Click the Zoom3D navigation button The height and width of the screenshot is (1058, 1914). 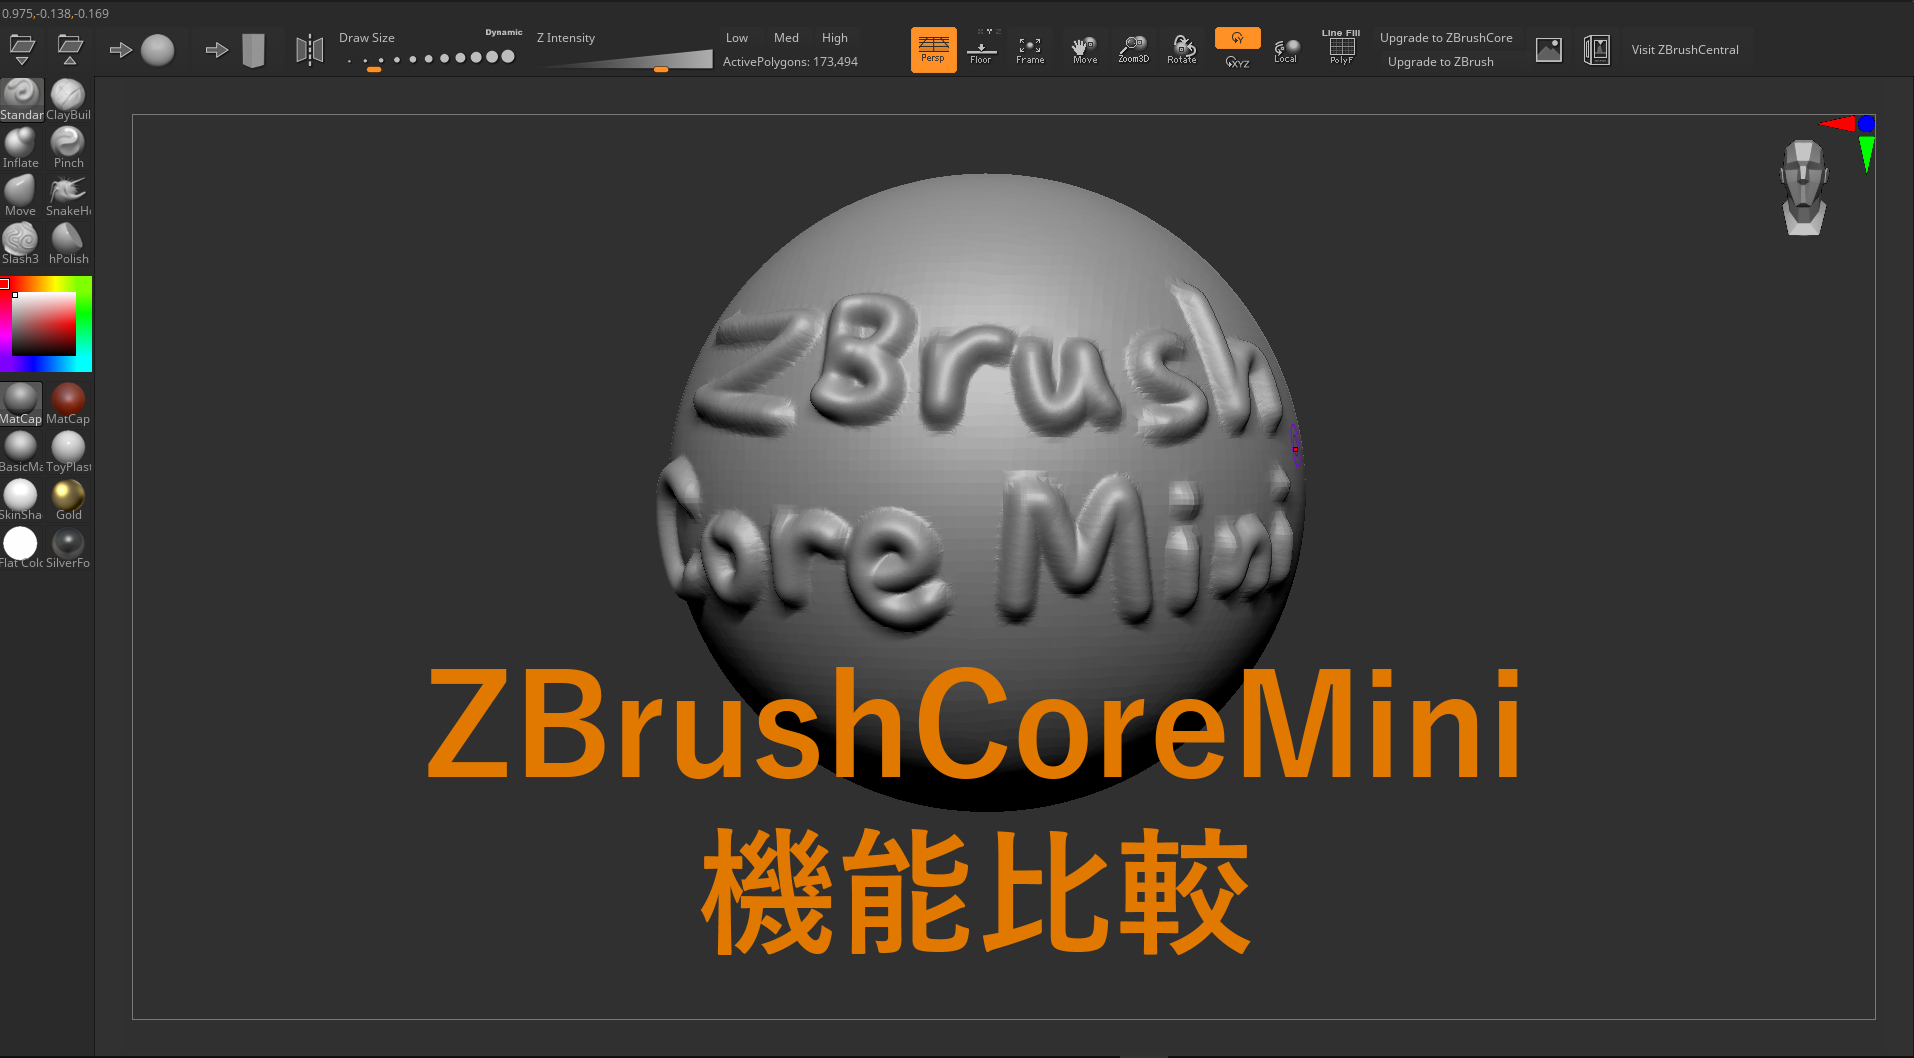click(x=1133, y=49)
